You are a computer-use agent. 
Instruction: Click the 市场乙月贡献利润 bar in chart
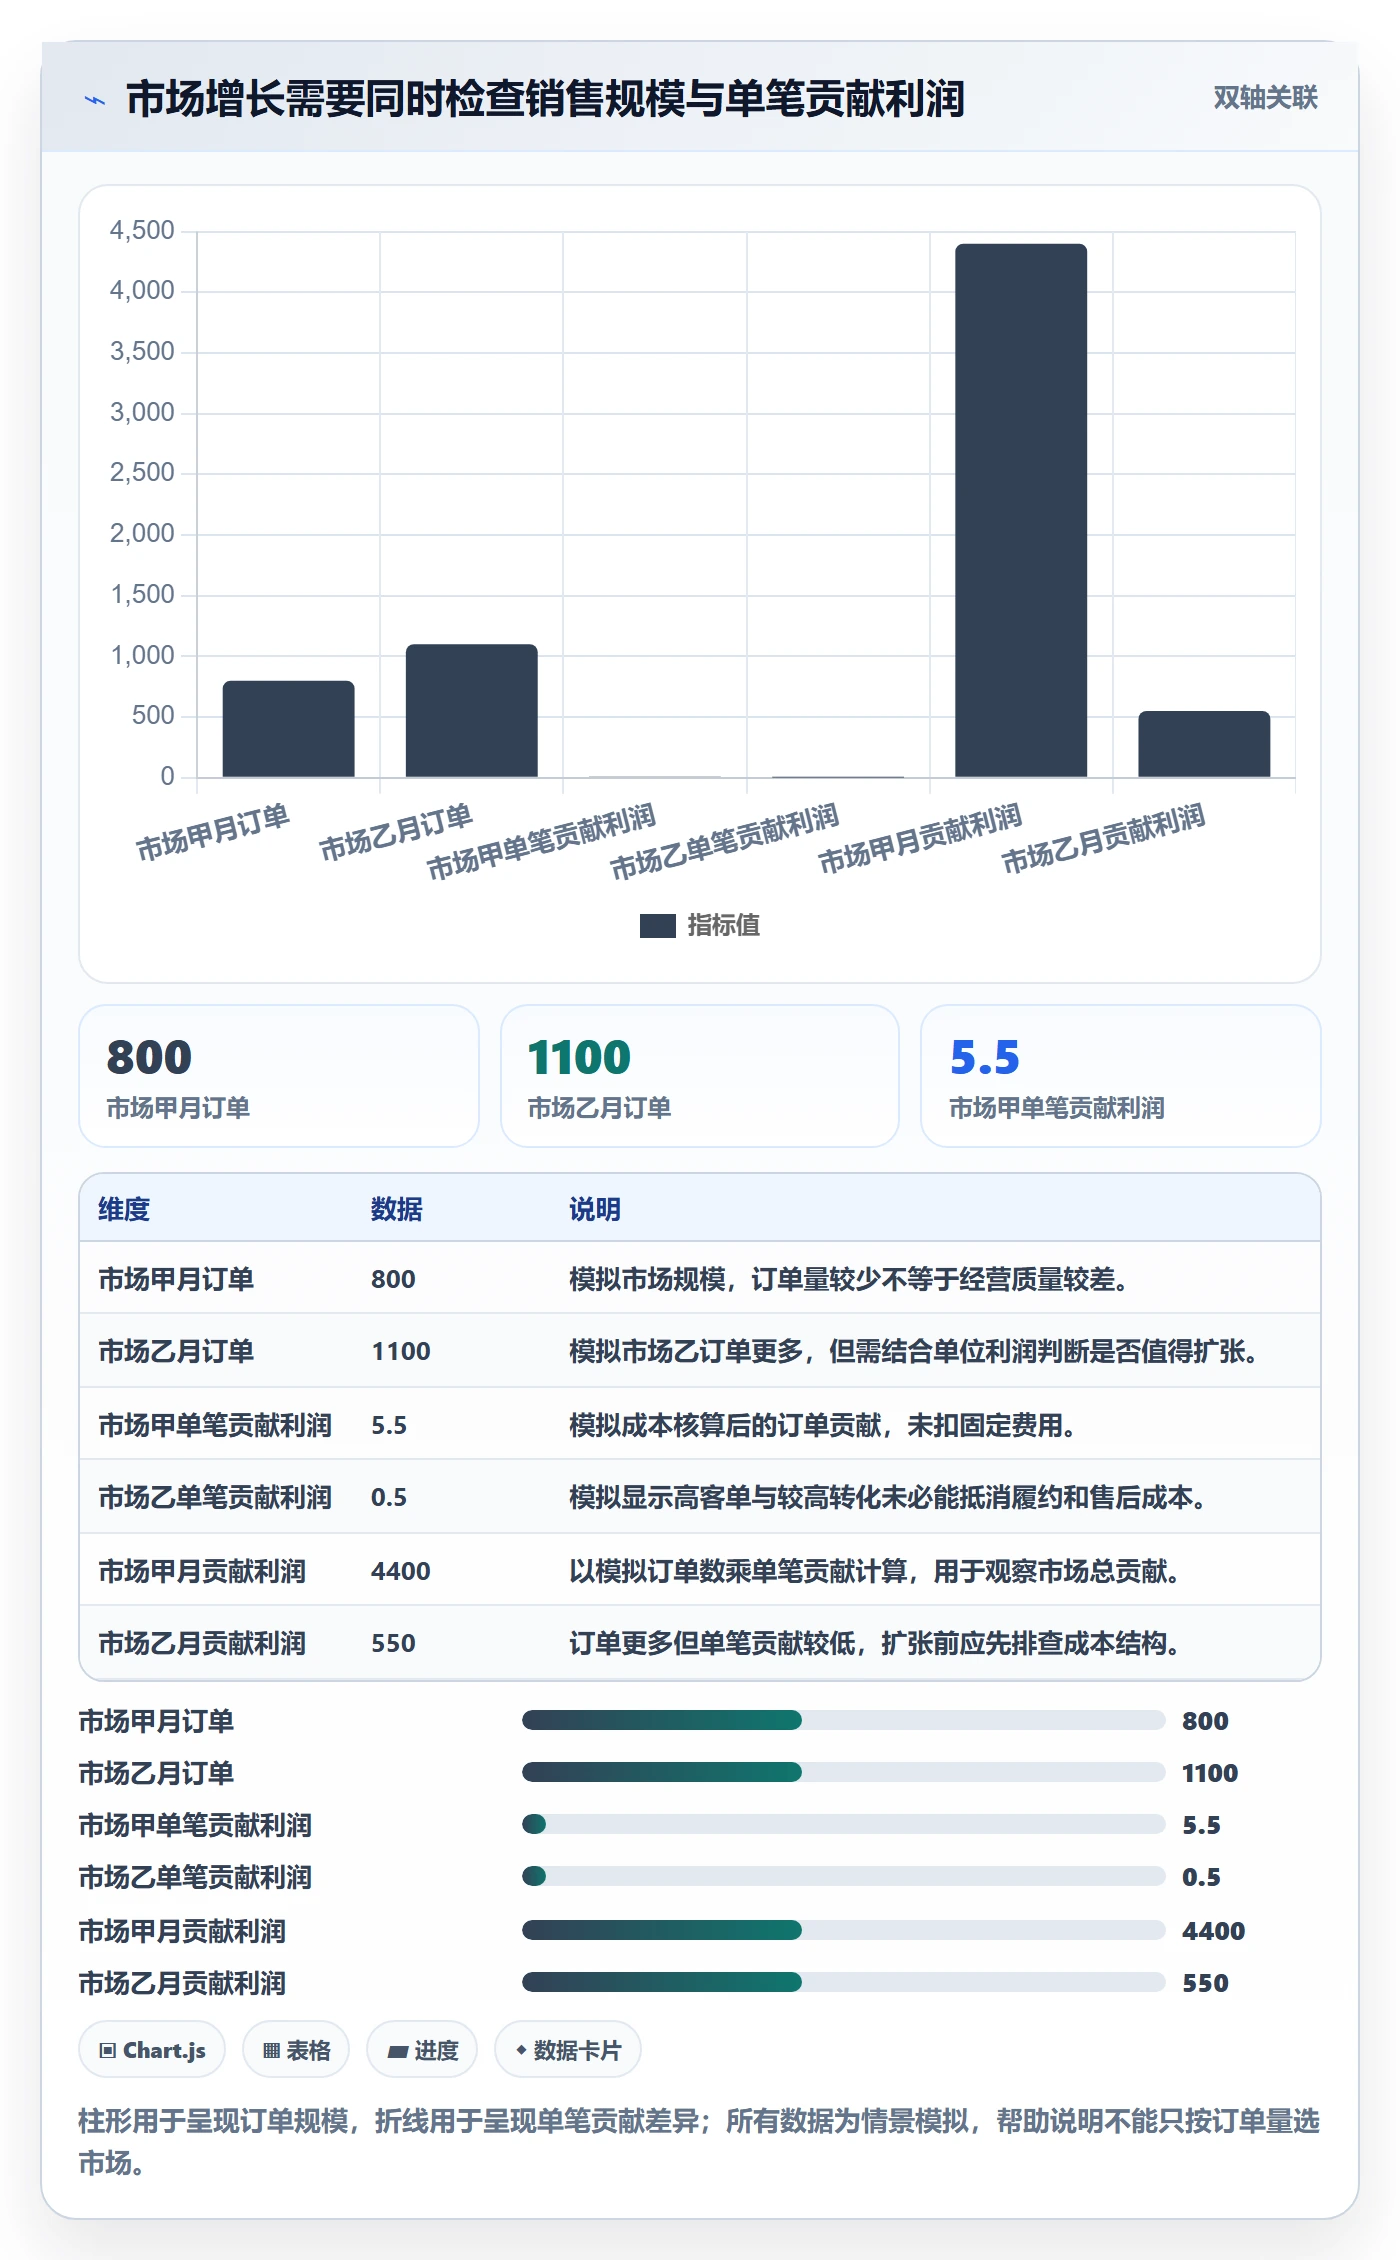1204,744
